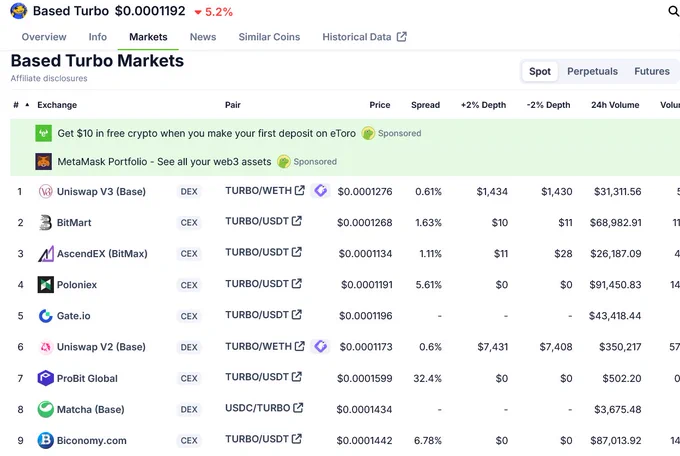This screenshot has height=456, width=680.
Task: Sort by Spread column header
Action: click(425, 105)
